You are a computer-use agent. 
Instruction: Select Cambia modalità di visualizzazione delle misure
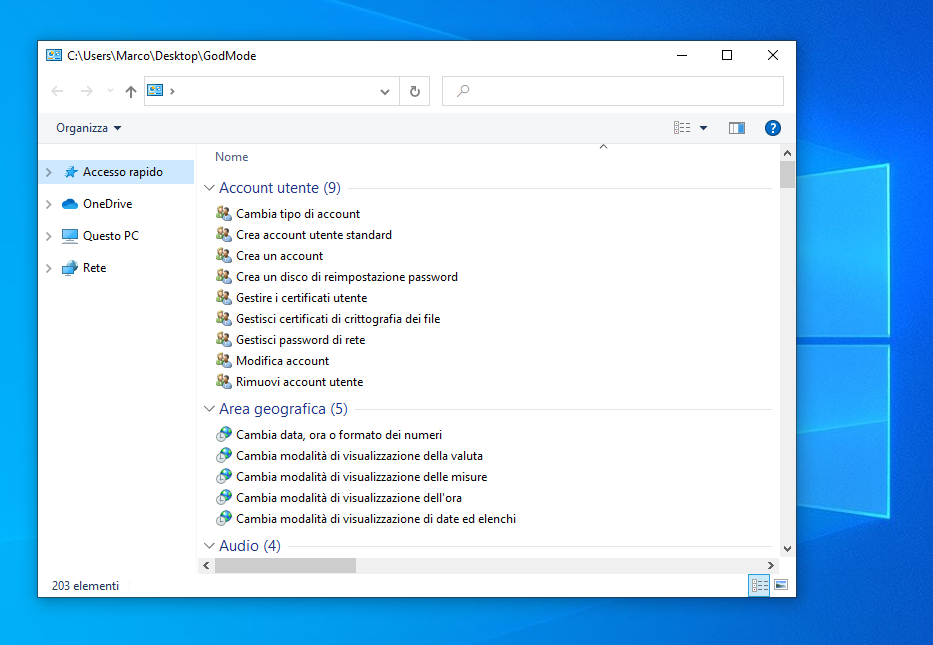(x=362, y=477)
